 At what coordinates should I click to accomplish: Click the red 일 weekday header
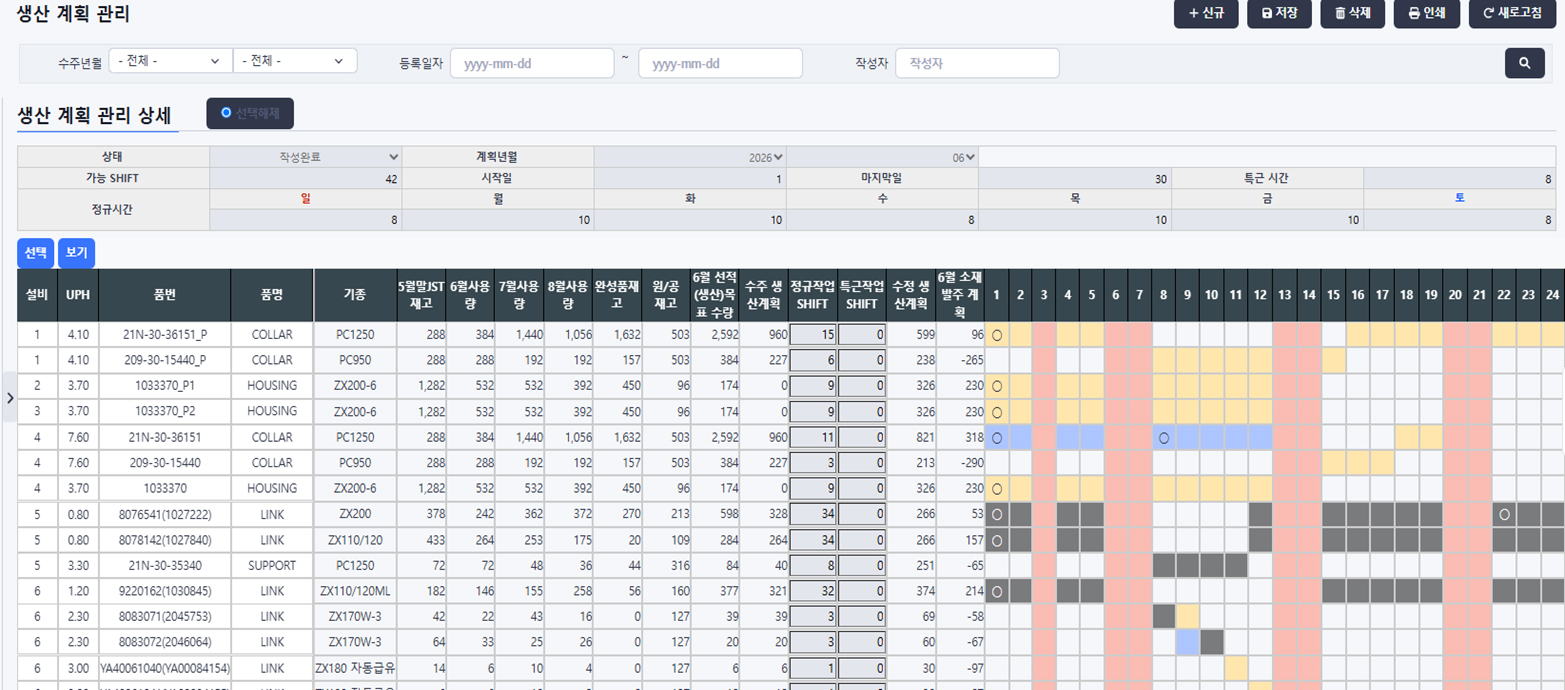306,199
